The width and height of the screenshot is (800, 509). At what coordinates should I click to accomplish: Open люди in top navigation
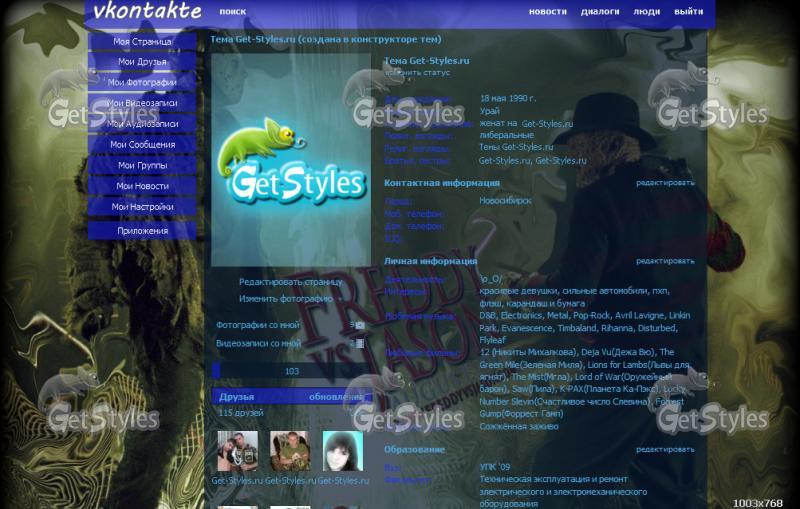646,11
